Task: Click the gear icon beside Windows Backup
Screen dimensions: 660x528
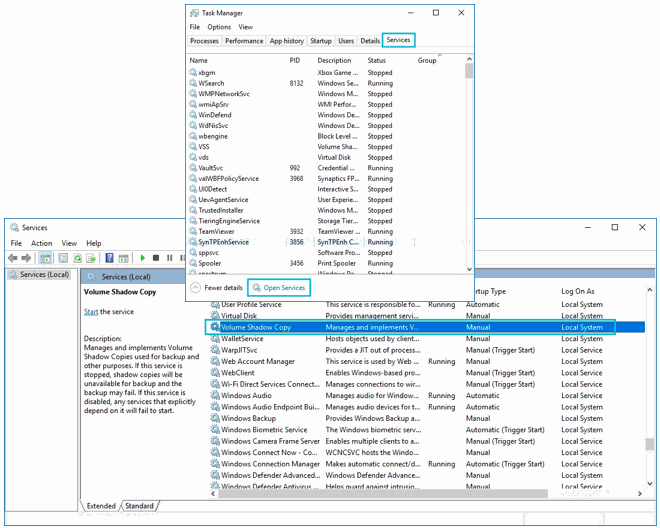Action: pyautogui.click(x=215, y=418)
